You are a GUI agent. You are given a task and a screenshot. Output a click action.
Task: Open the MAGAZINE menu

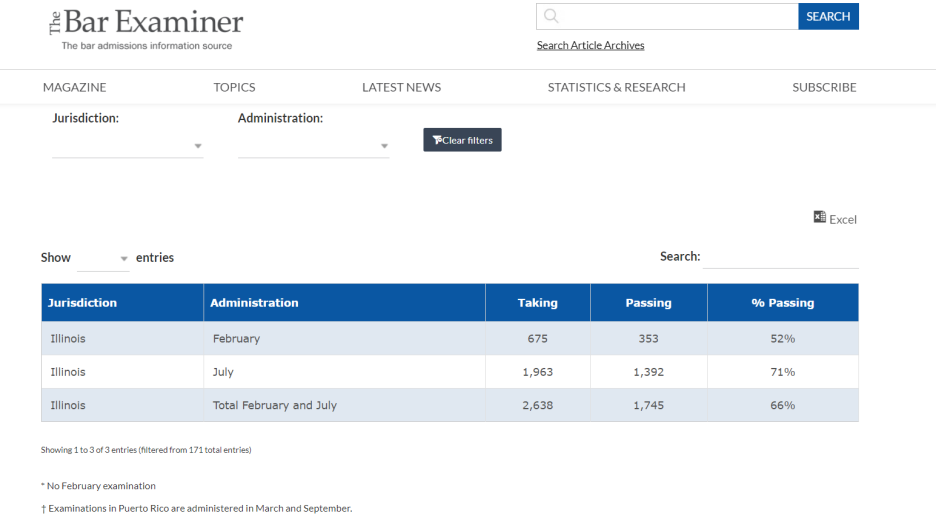coord(75,87)
